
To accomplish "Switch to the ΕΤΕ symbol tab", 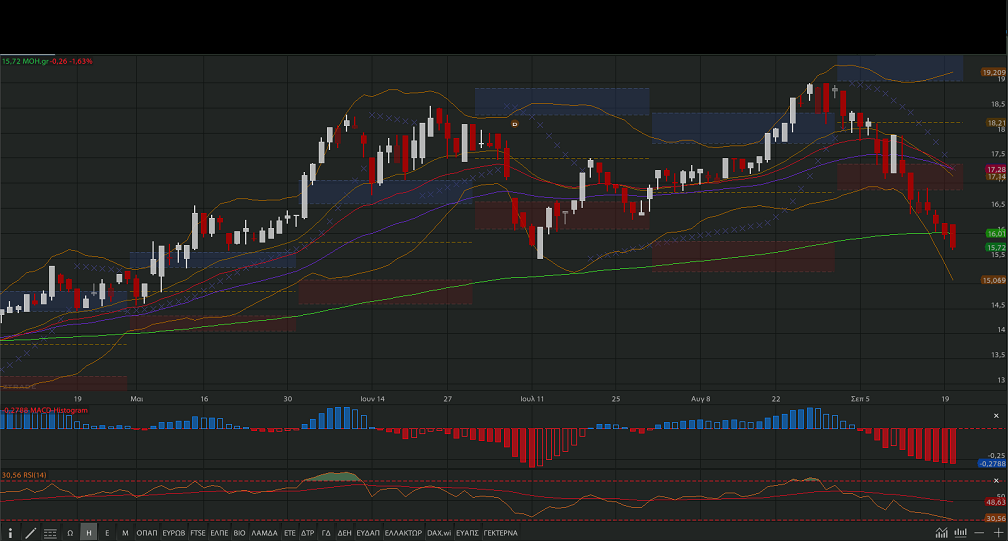I will click(290, 533).
